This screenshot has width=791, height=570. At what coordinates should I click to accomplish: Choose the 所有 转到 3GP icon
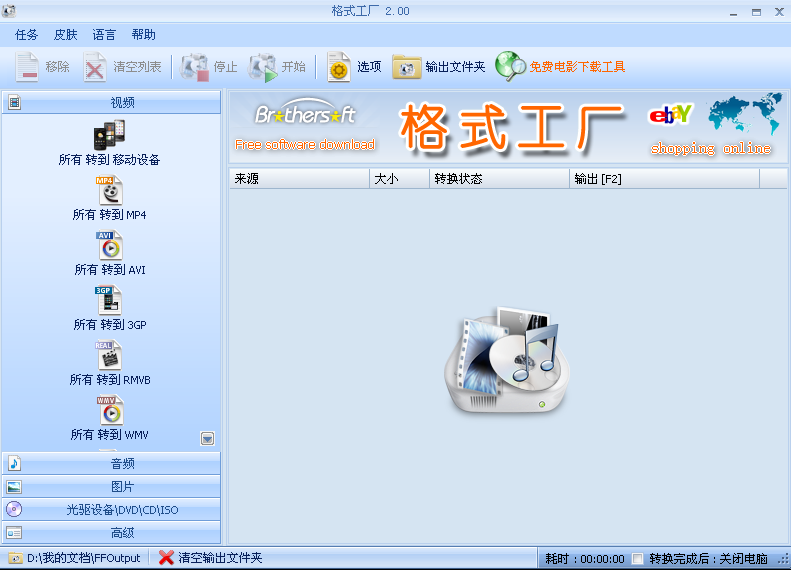pos(108,300)
